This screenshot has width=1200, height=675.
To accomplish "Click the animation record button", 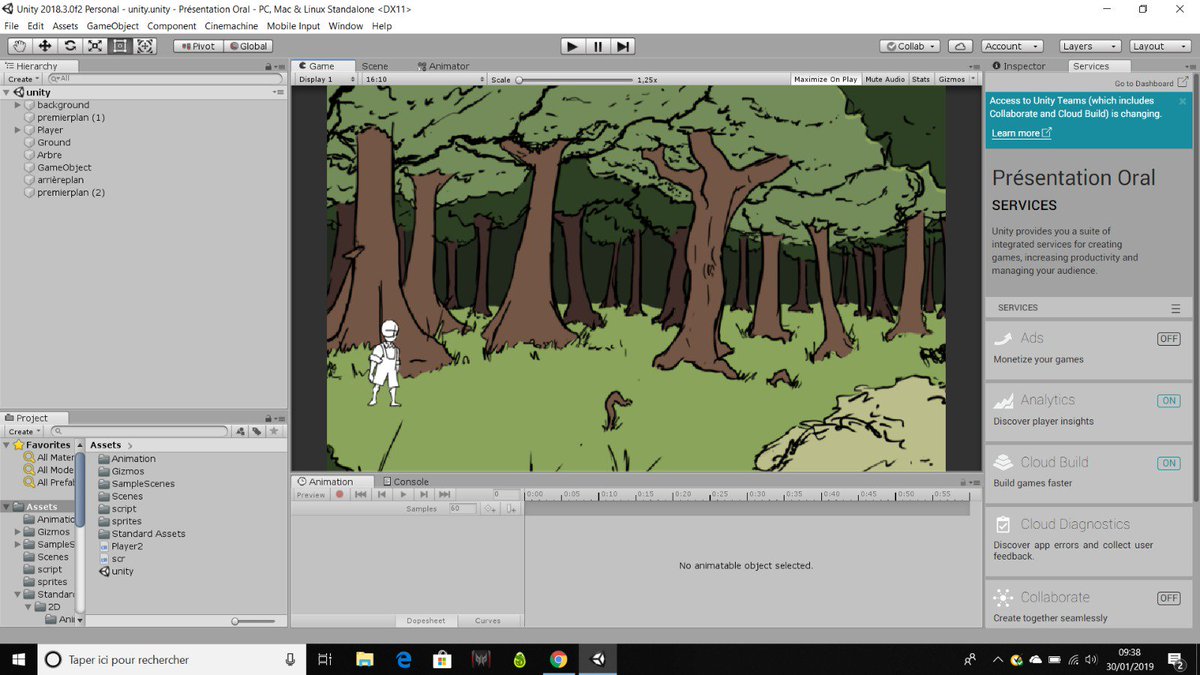I will point(340,495).
